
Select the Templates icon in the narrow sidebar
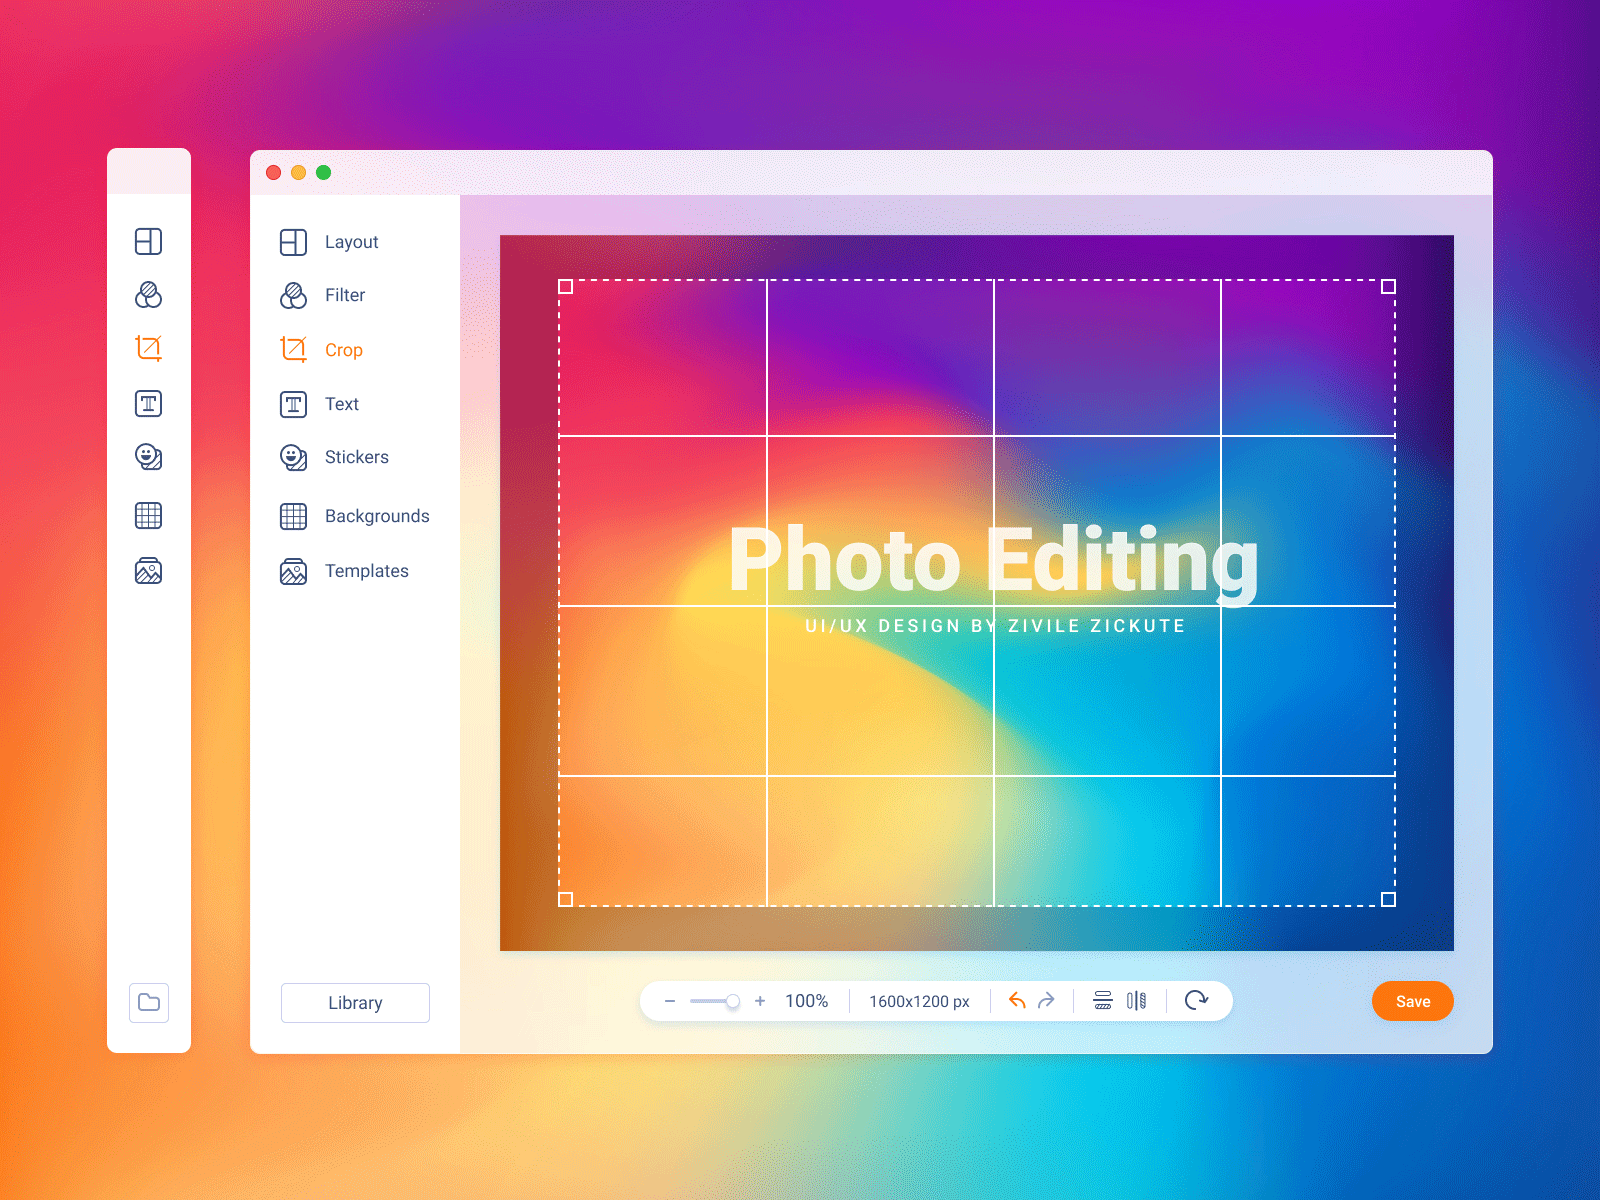(148, 571)
